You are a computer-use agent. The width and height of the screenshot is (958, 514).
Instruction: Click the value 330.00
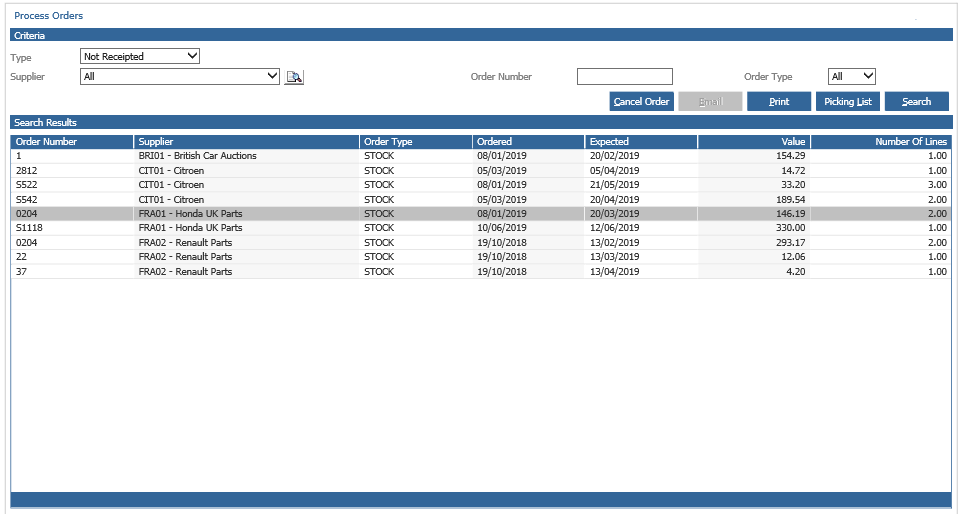(791, 228)
